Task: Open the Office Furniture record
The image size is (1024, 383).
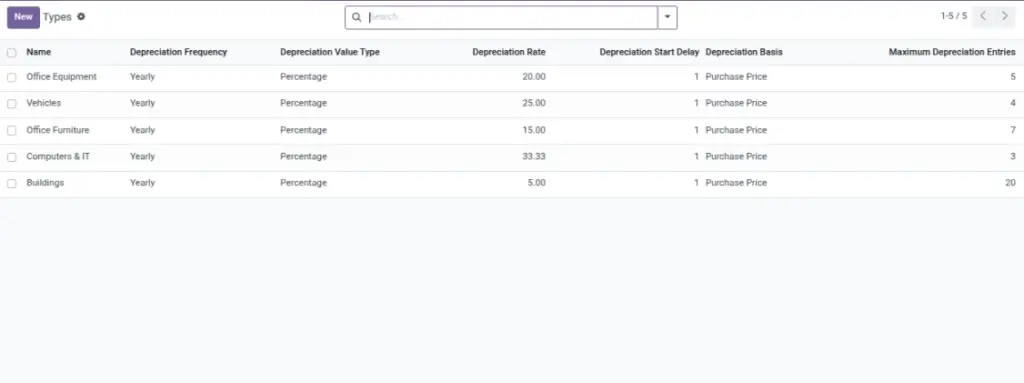Action: pos(57,130)
